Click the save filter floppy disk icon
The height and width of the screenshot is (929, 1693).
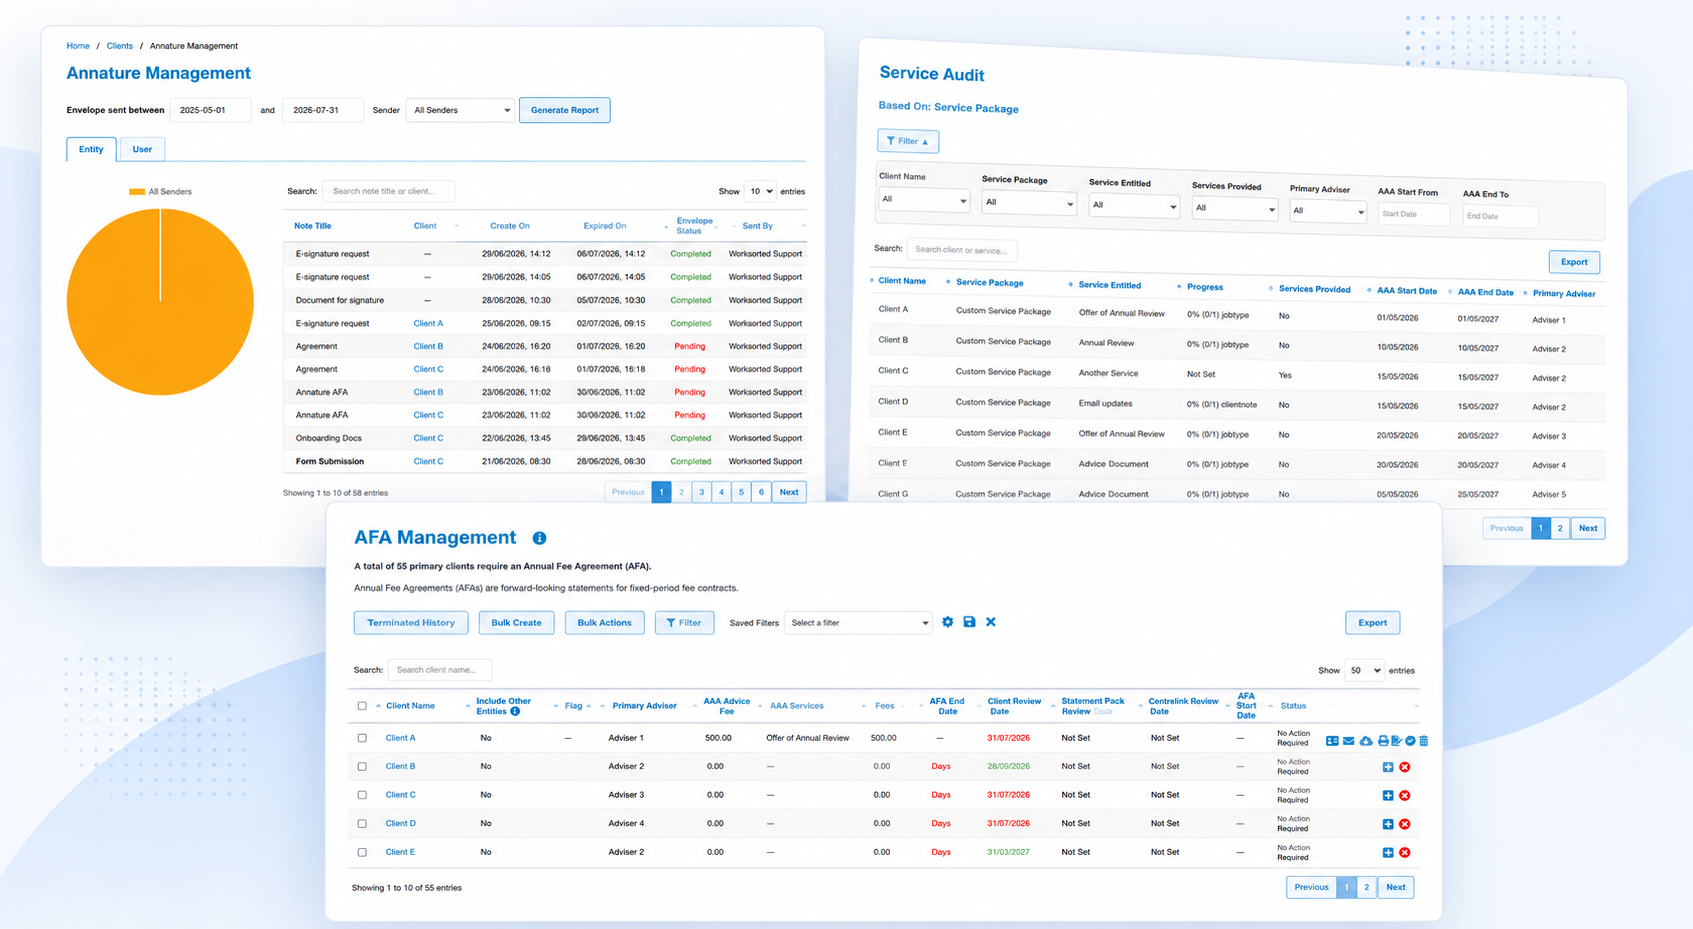click(x=969, y=622)
